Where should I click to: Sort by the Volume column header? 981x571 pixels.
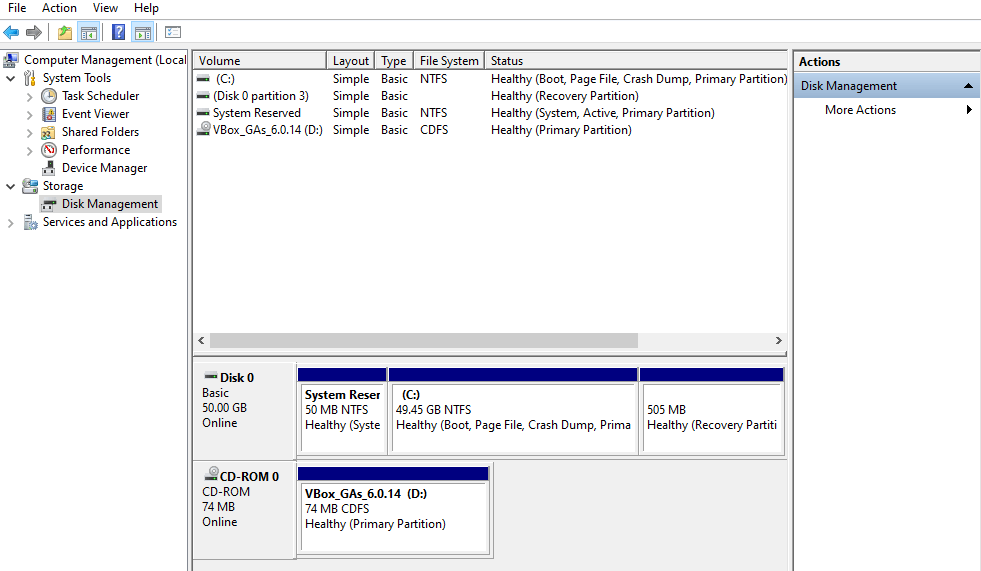[260, 61]
